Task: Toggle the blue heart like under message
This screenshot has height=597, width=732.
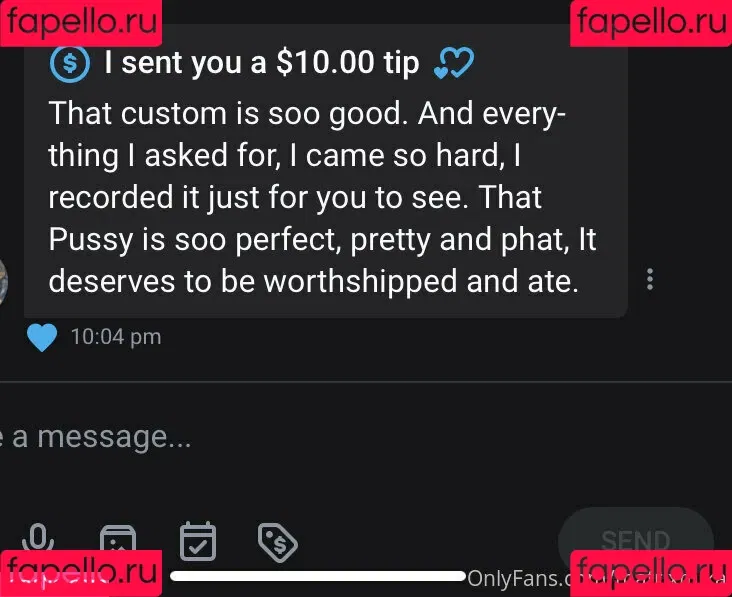Action: pyautogui.click(x=42, y=337)
